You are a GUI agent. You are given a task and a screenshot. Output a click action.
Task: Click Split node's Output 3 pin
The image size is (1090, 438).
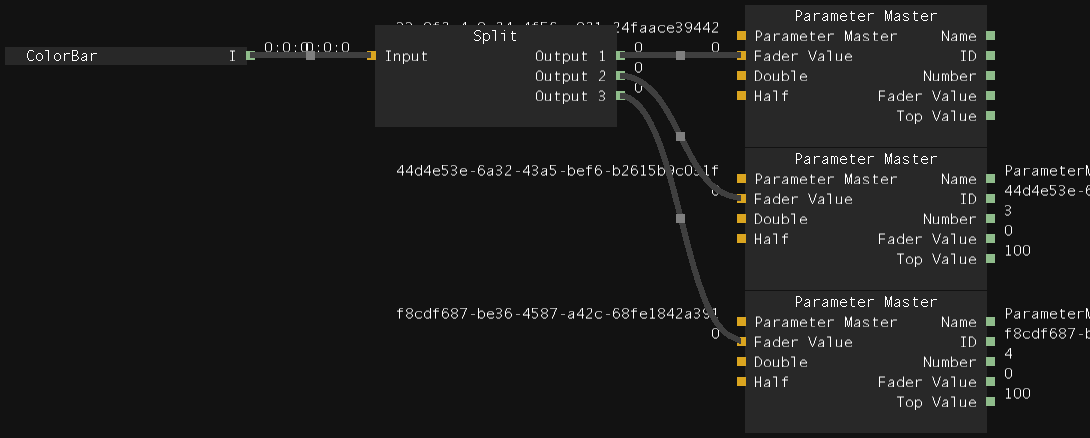click(621, 96)
